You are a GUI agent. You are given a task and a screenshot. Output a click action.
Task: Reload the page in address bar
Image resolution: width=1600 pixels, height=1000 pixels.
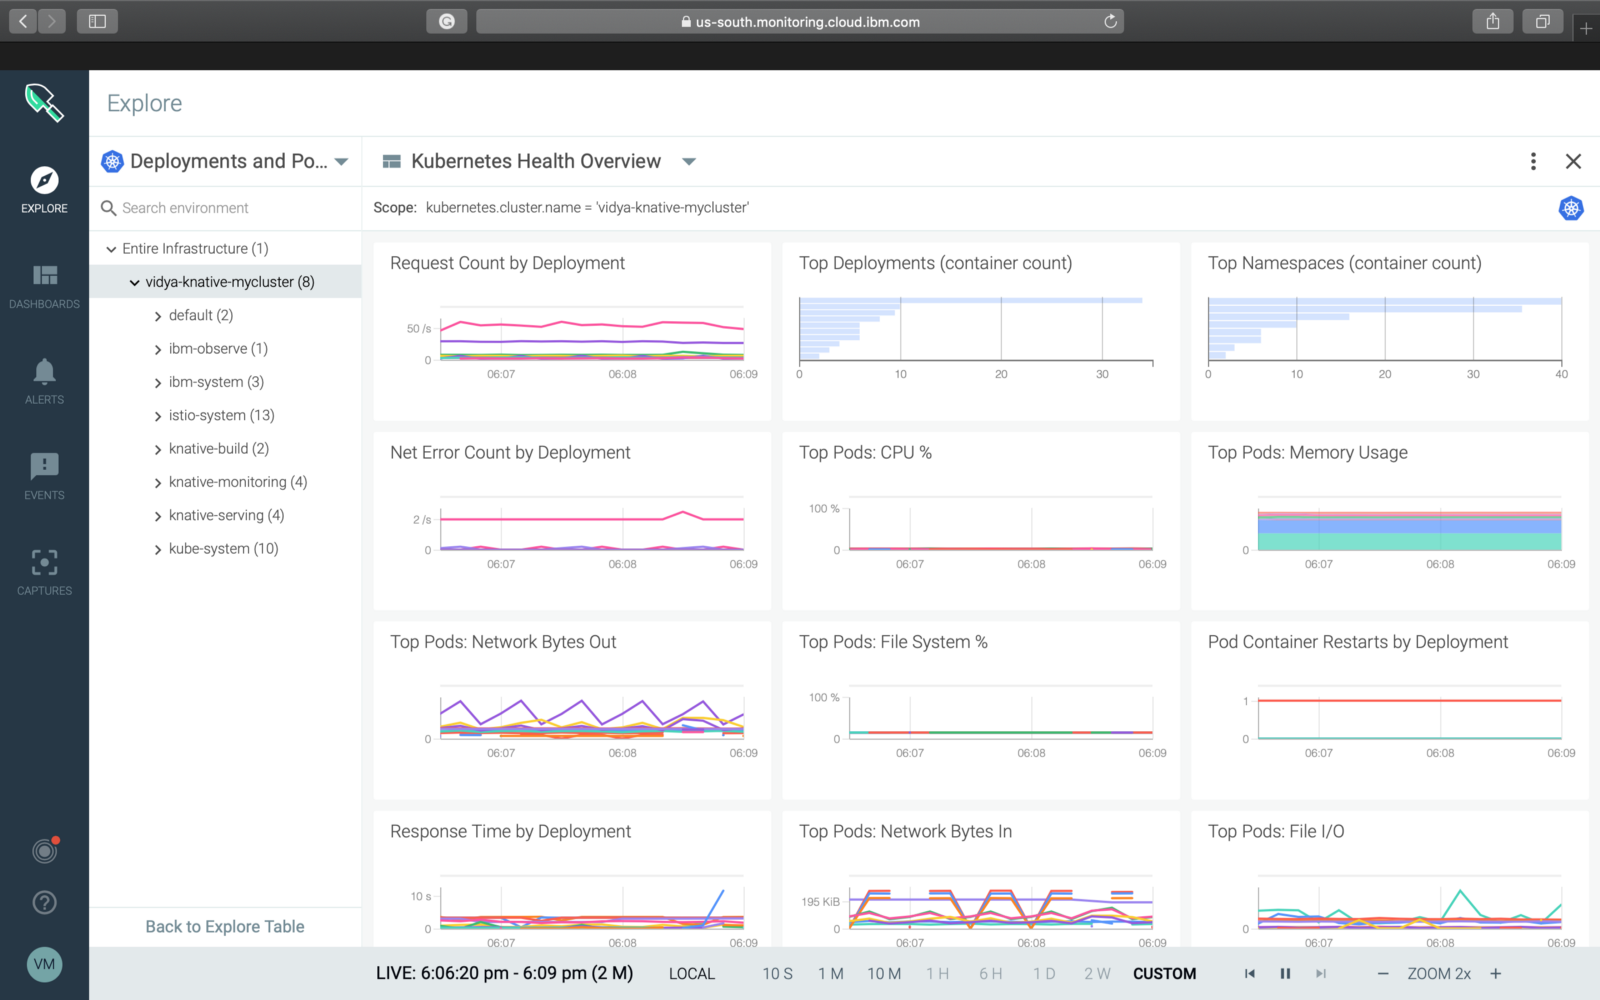click(x=1110, y=21)
